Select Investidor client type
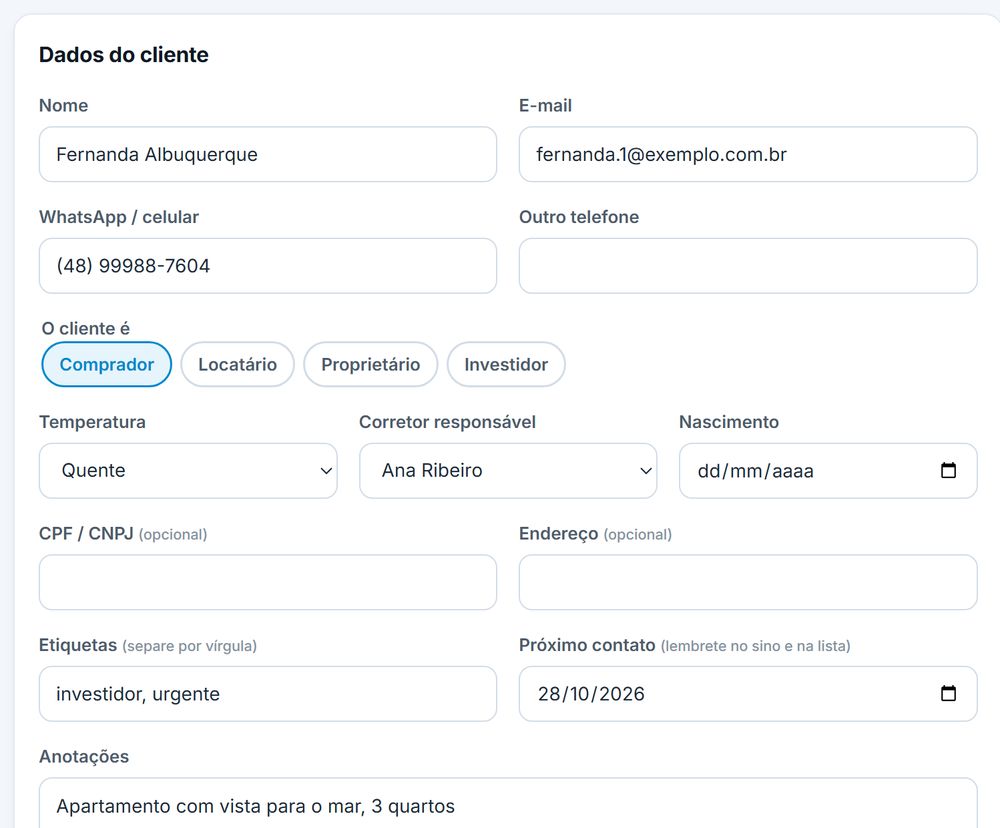The width and height of the screenshot is (1000, 828). pyautogui.click(x=506, y=364)
